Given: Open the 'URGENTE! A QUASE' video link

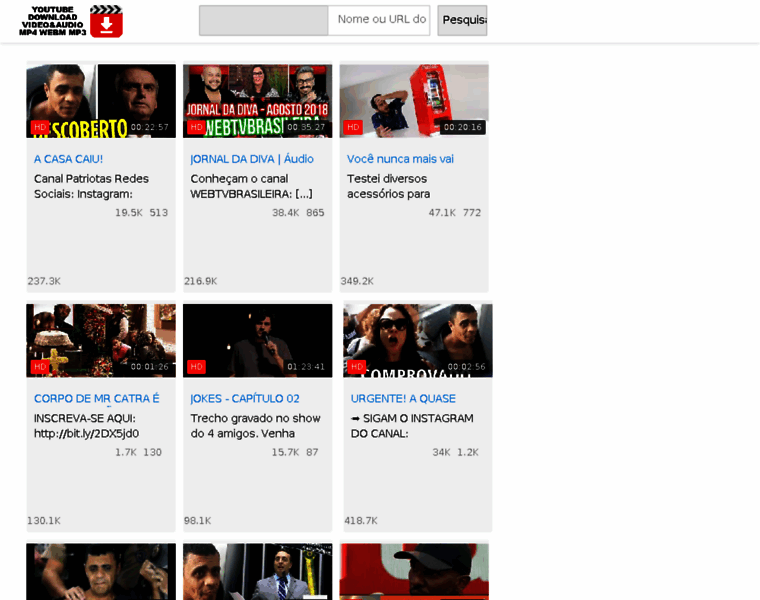Looking at the screenshot, I should (402, 399).
